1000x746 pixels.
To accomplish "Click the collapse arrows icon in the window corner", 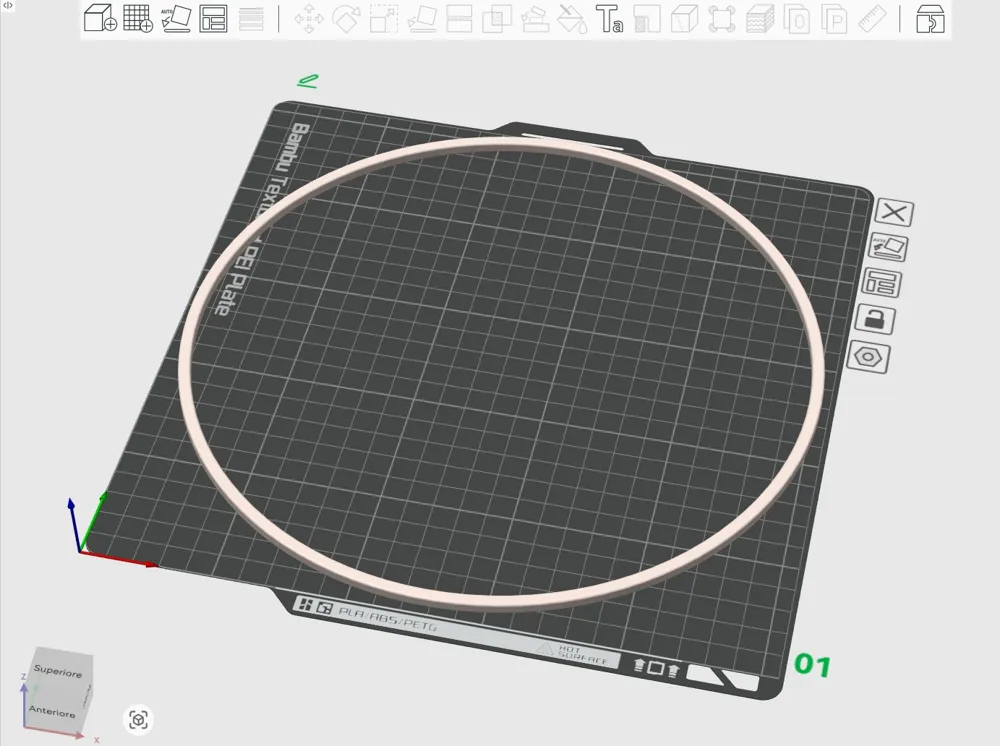I will (8, 5).
